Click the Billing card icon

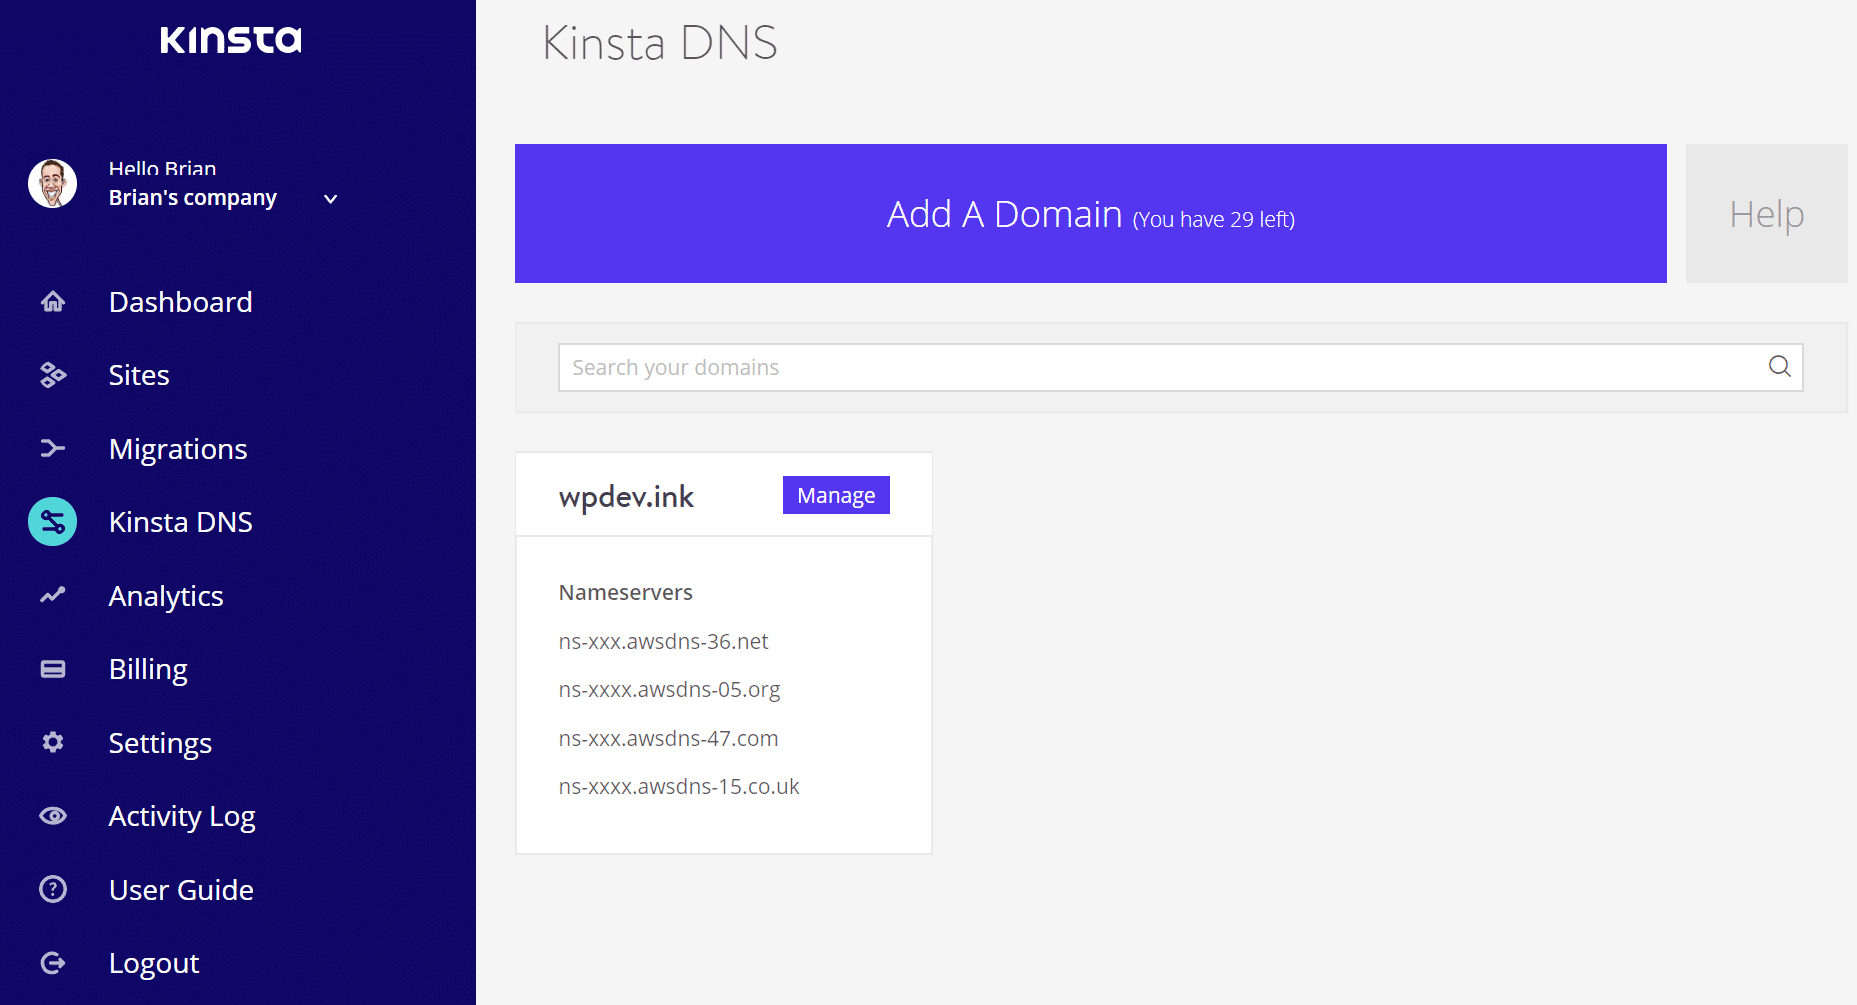pos(52,668)
